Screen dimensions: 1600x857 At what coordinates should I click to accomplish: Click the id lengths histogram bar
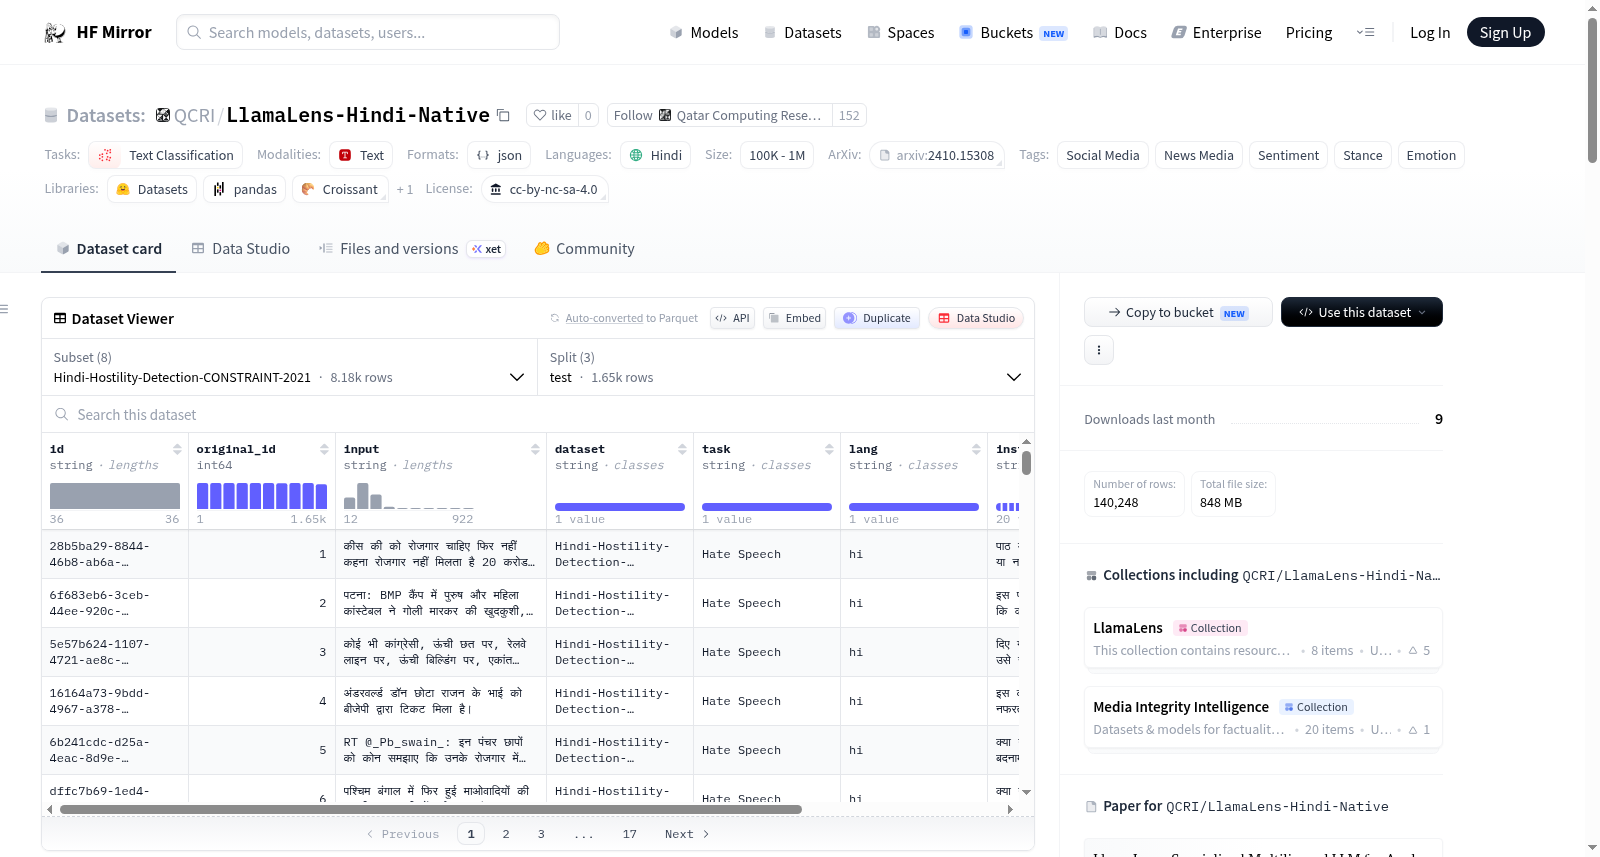click(x=115, y=496)
